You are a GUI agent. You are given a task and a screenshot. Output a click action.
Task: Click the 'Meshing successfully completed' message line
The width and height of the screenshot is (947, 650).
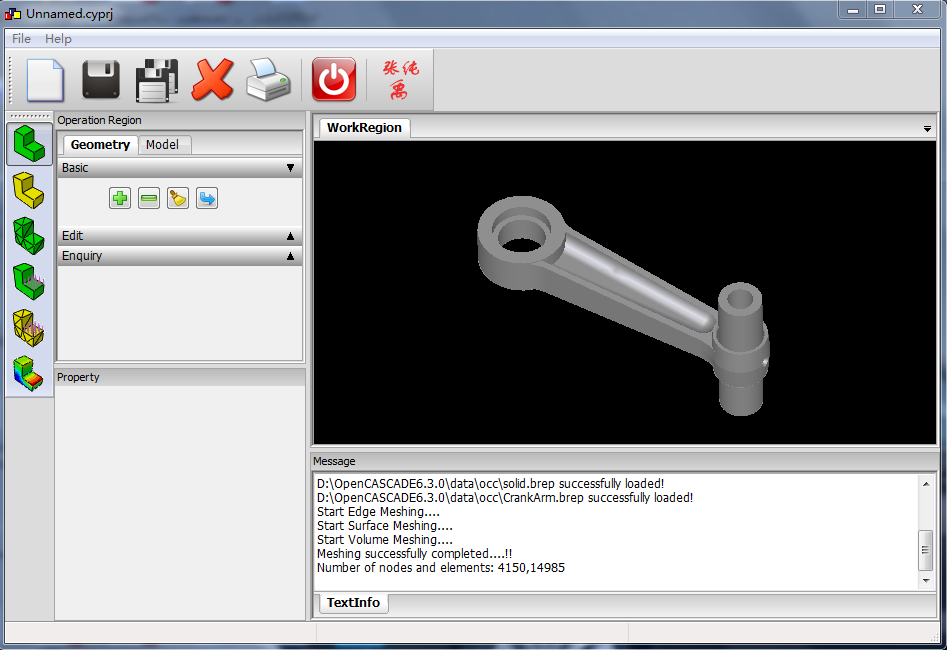pyautogui.click(x=414, y=554)
